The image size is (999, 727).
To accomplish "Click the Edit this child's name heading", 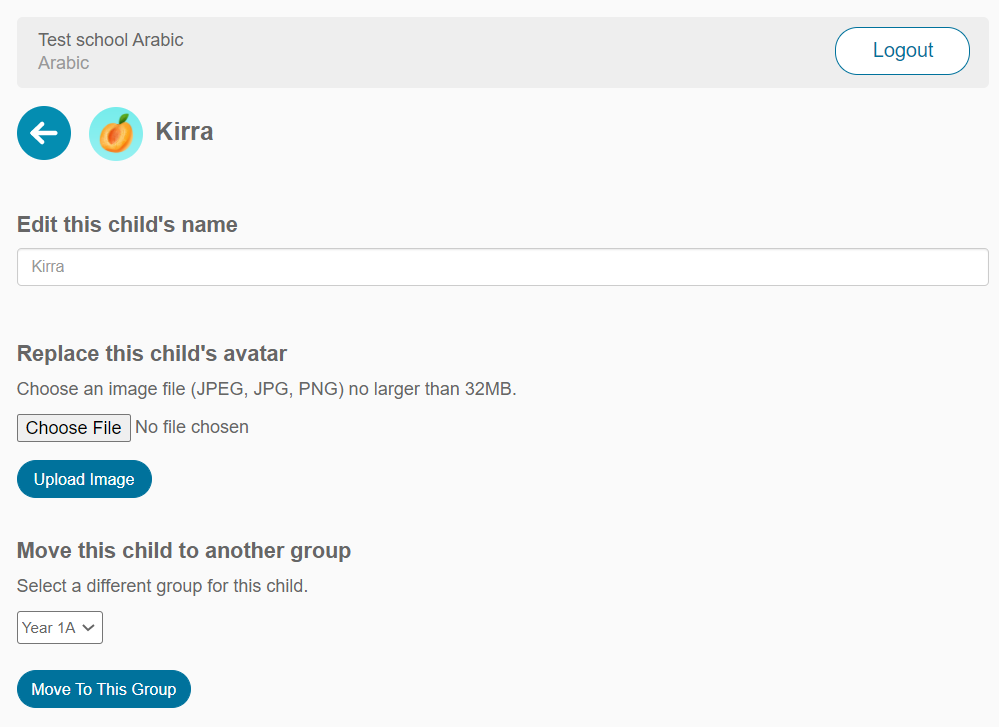I will (127, 224).
